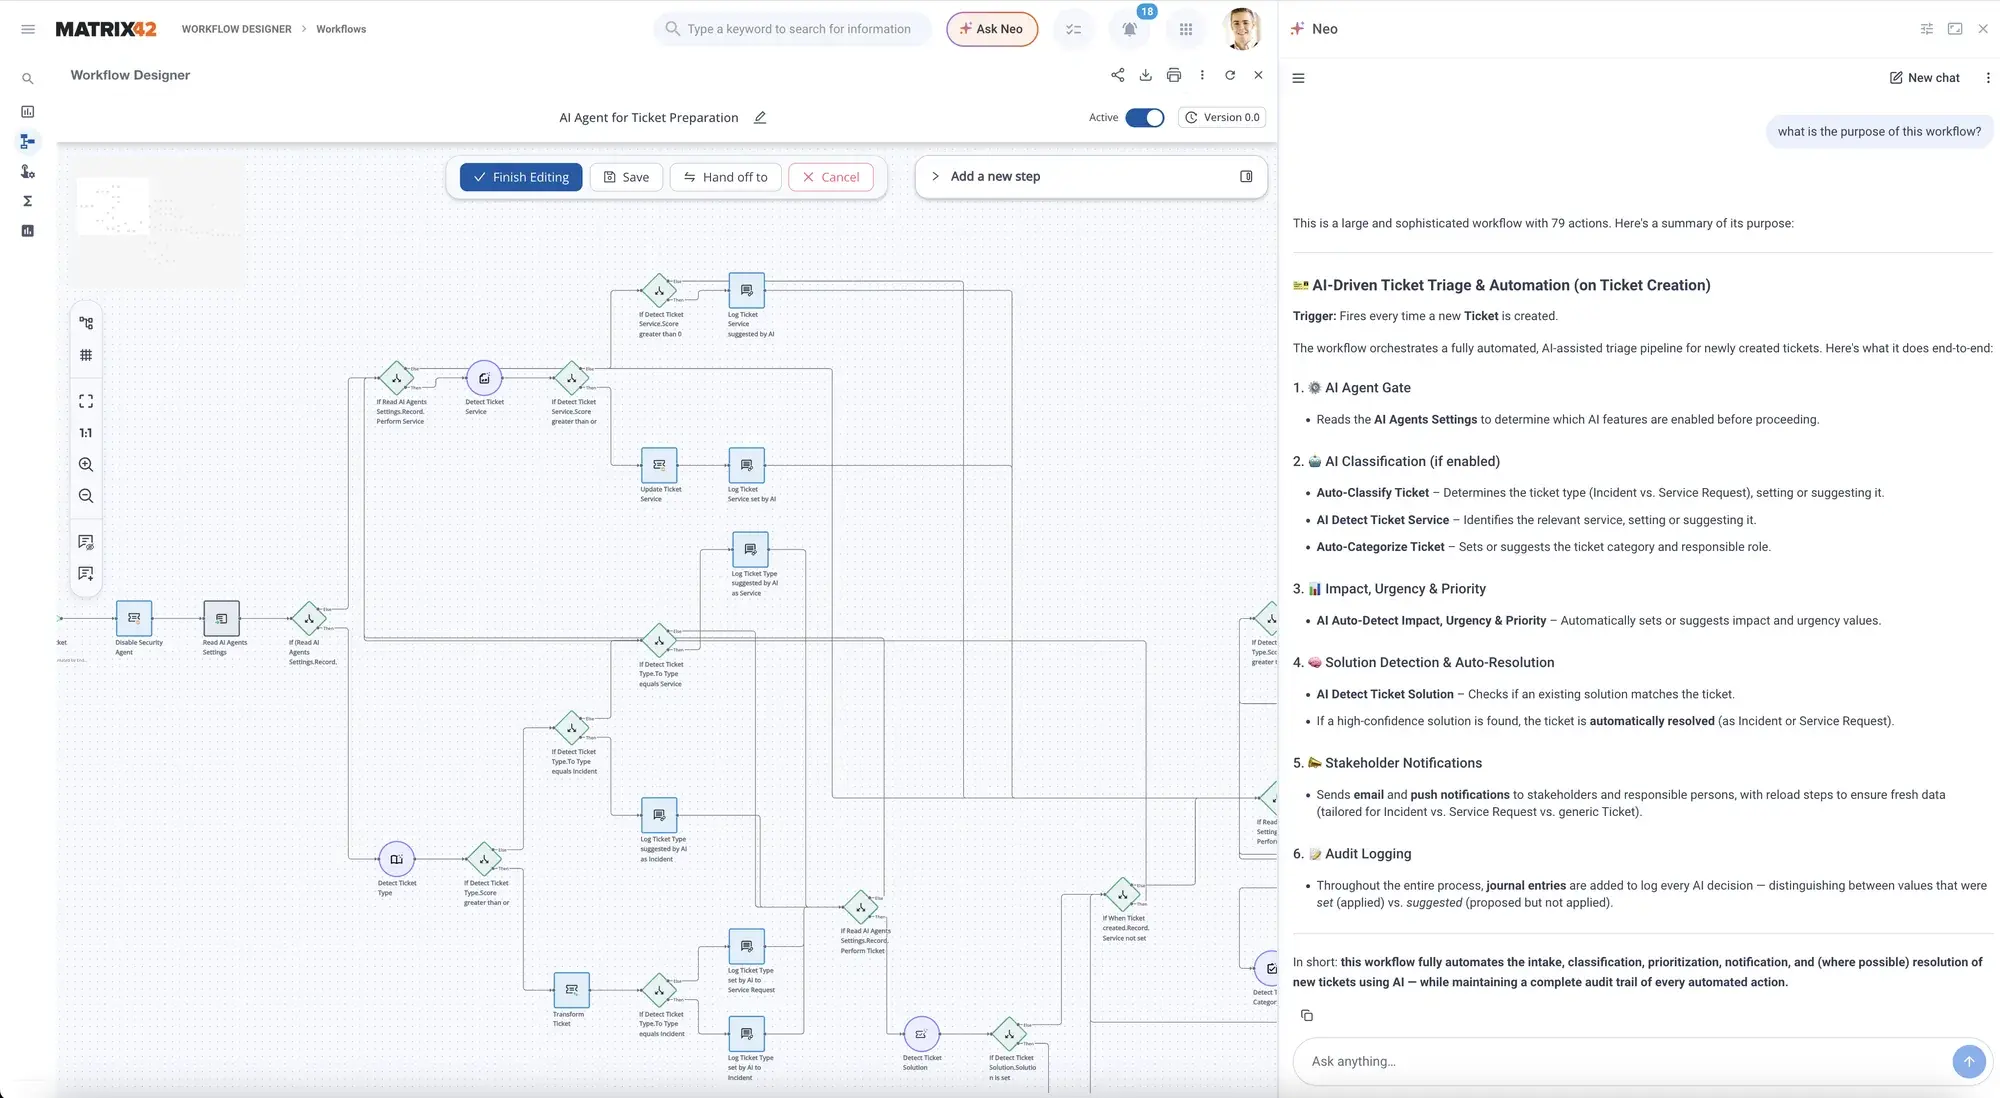Select the Log Ticket Service suggested by AI node
Screen dimensions: 2000x1098
click(x=747, y=290)
